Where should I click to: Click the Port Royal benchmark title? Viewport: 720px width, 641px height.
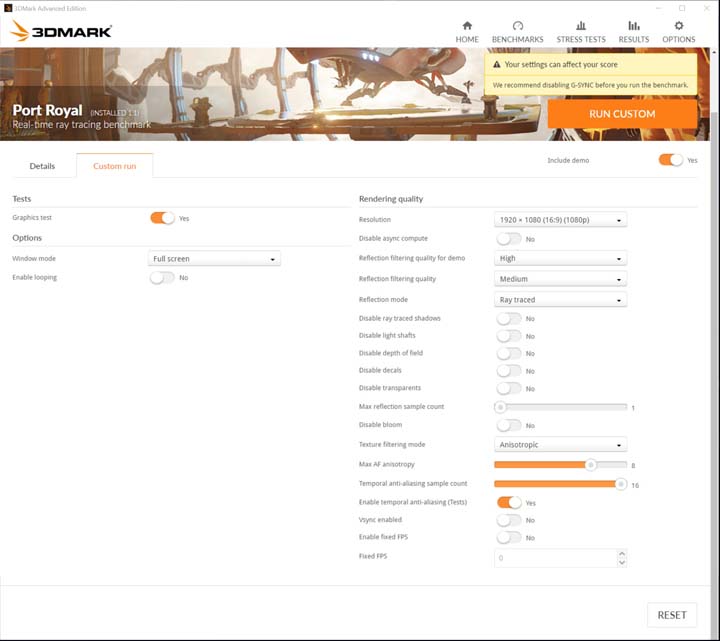pyautogui.click(x=47, y=110)
